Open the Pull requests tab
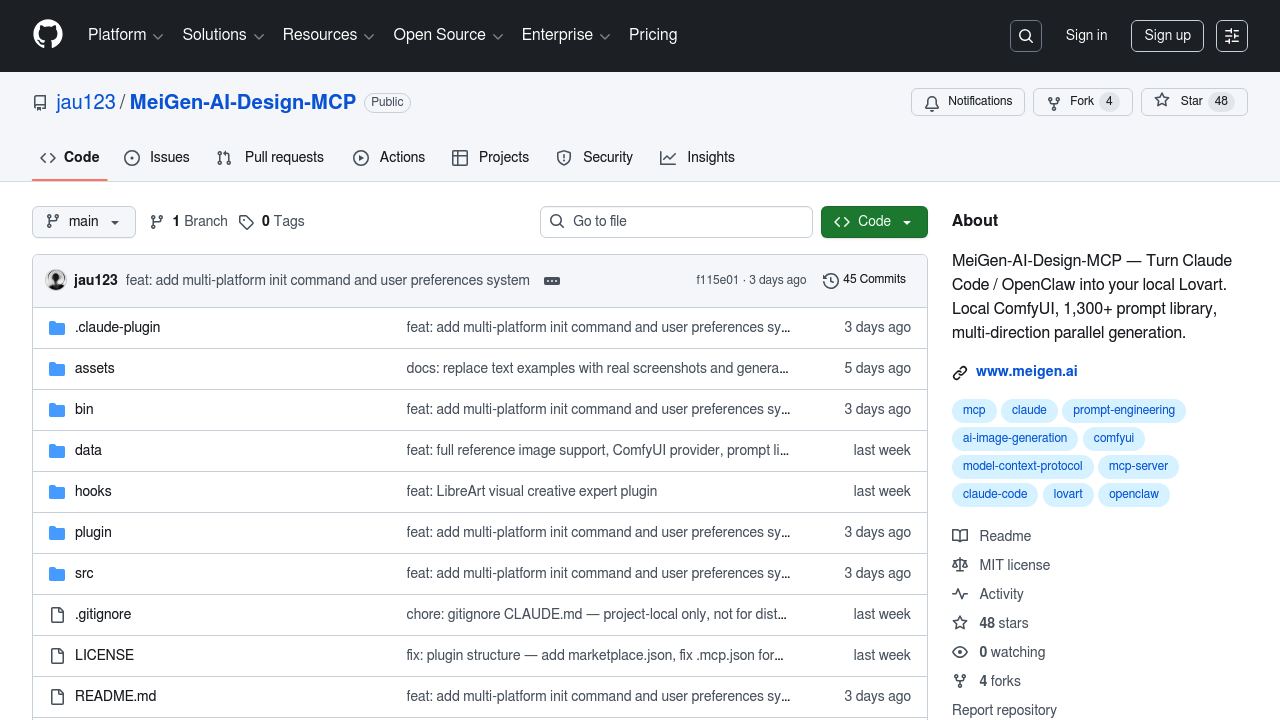 [271, 158]
